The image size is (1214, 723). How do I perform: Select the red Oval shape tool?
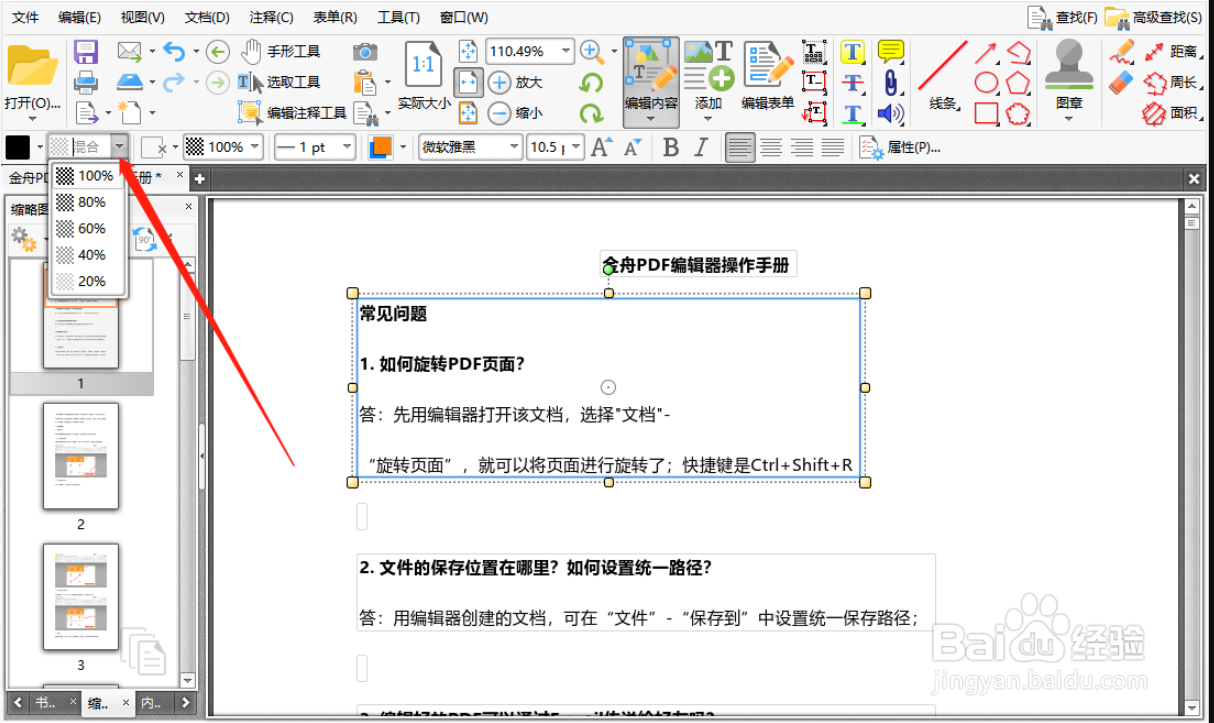(x=986, y=82)
